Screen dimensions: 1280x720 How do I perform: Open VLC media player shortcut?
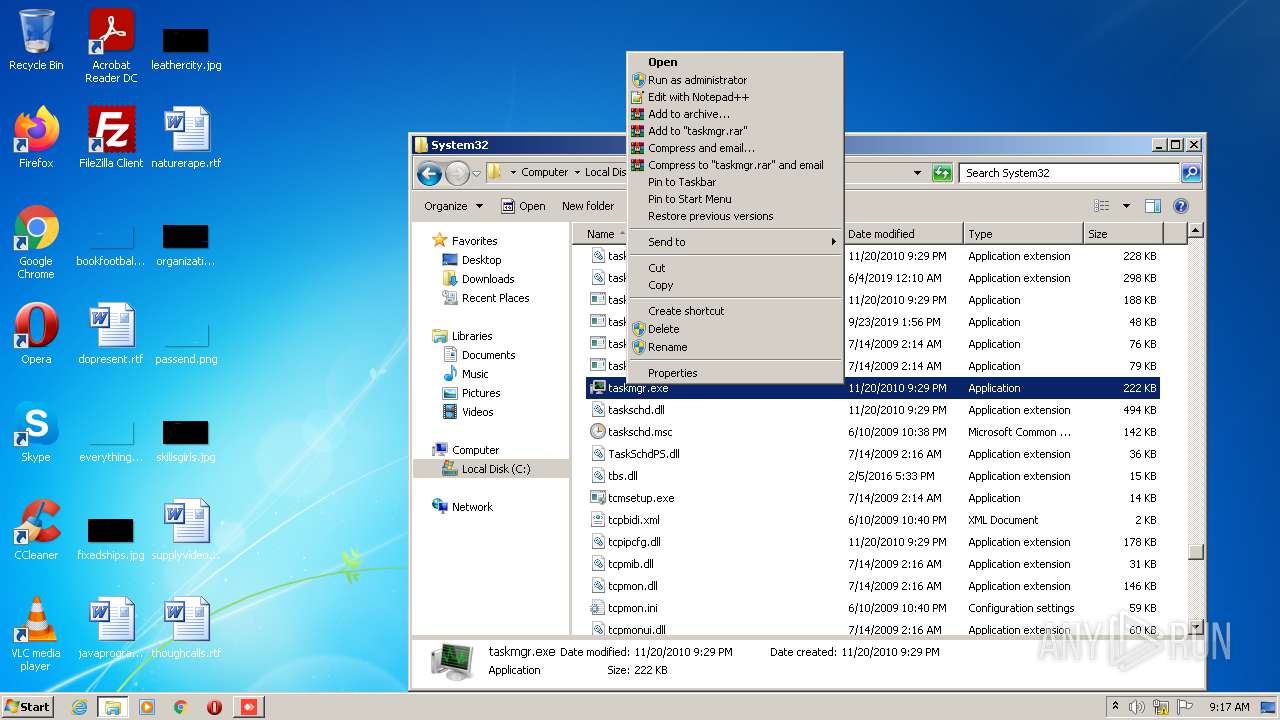click(x=36, y=634)
